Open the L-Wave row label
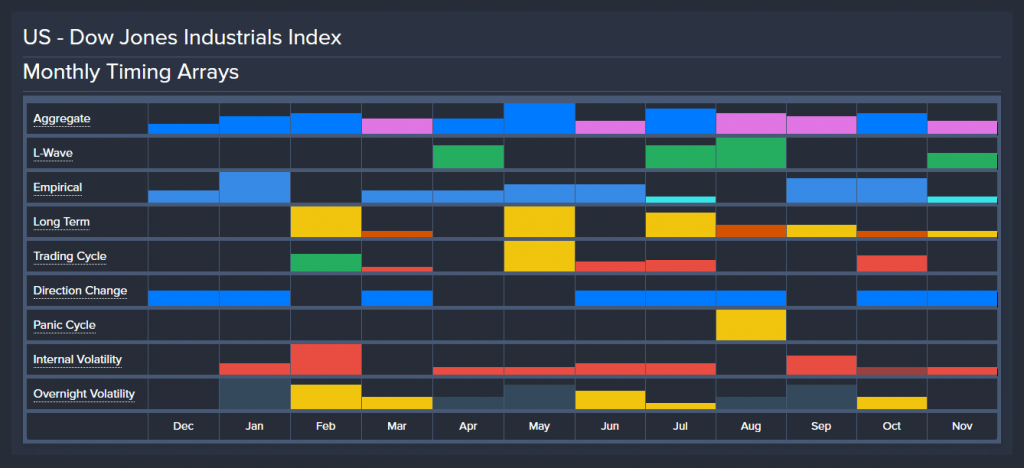This screenshot has width=1024, height=468. coord(53,153)
